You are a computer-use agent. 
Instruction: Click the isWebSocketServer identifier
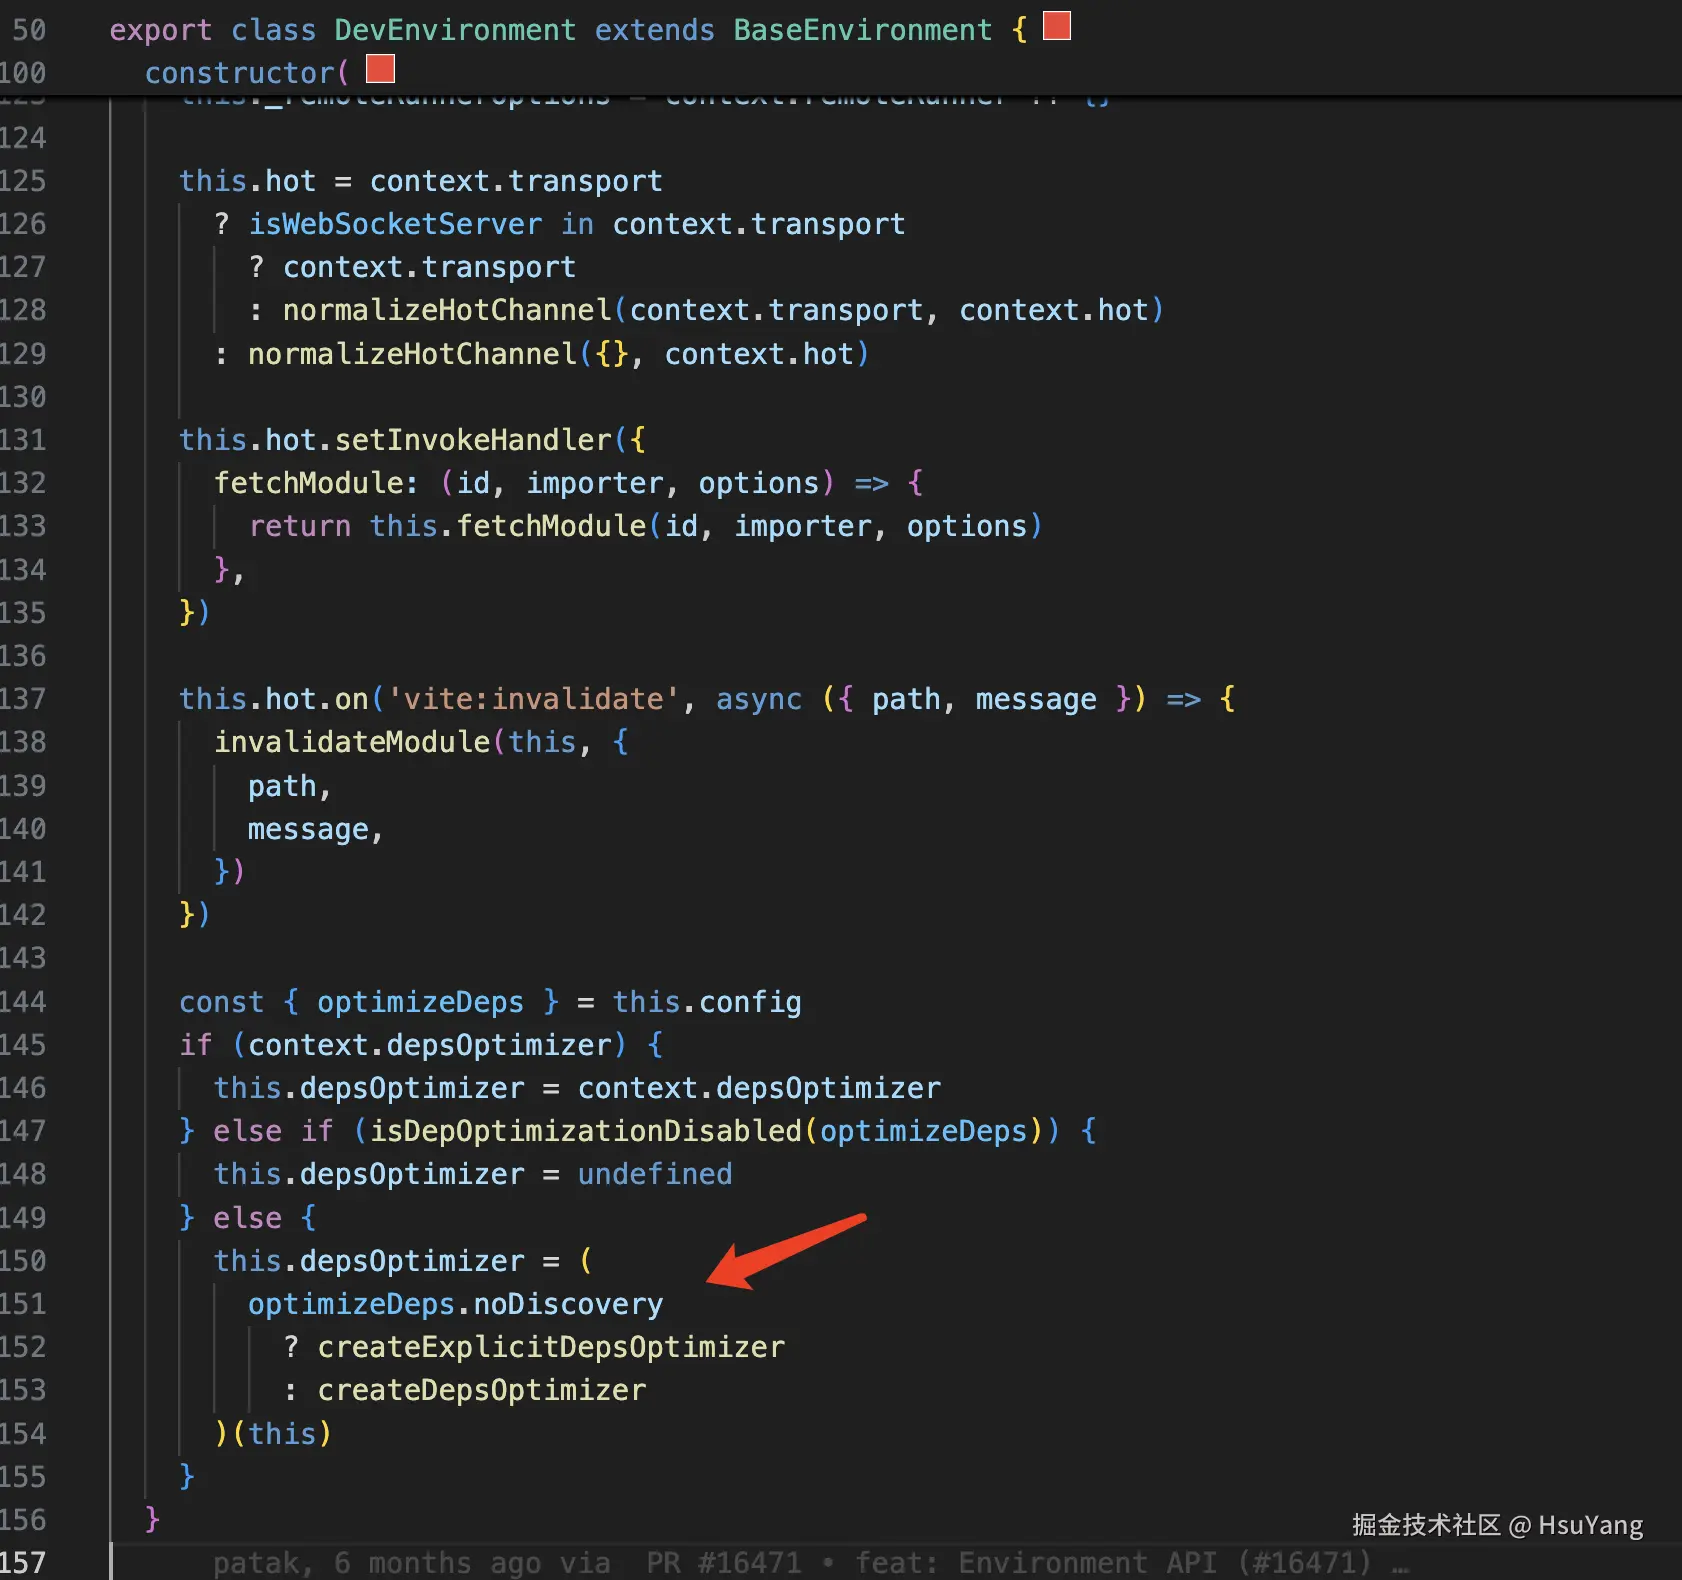(395, 224)
